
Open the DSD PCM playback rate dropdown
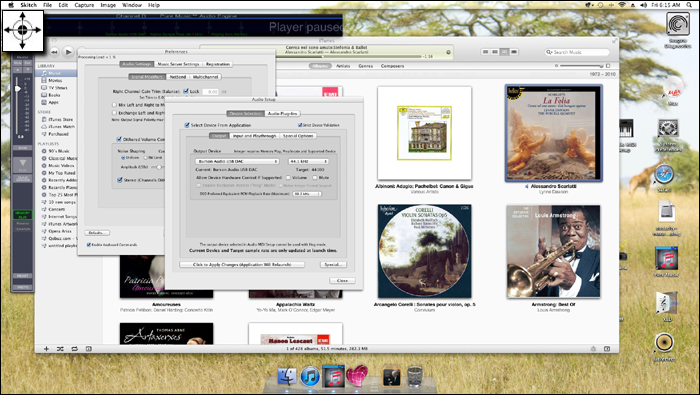(307, 194)
